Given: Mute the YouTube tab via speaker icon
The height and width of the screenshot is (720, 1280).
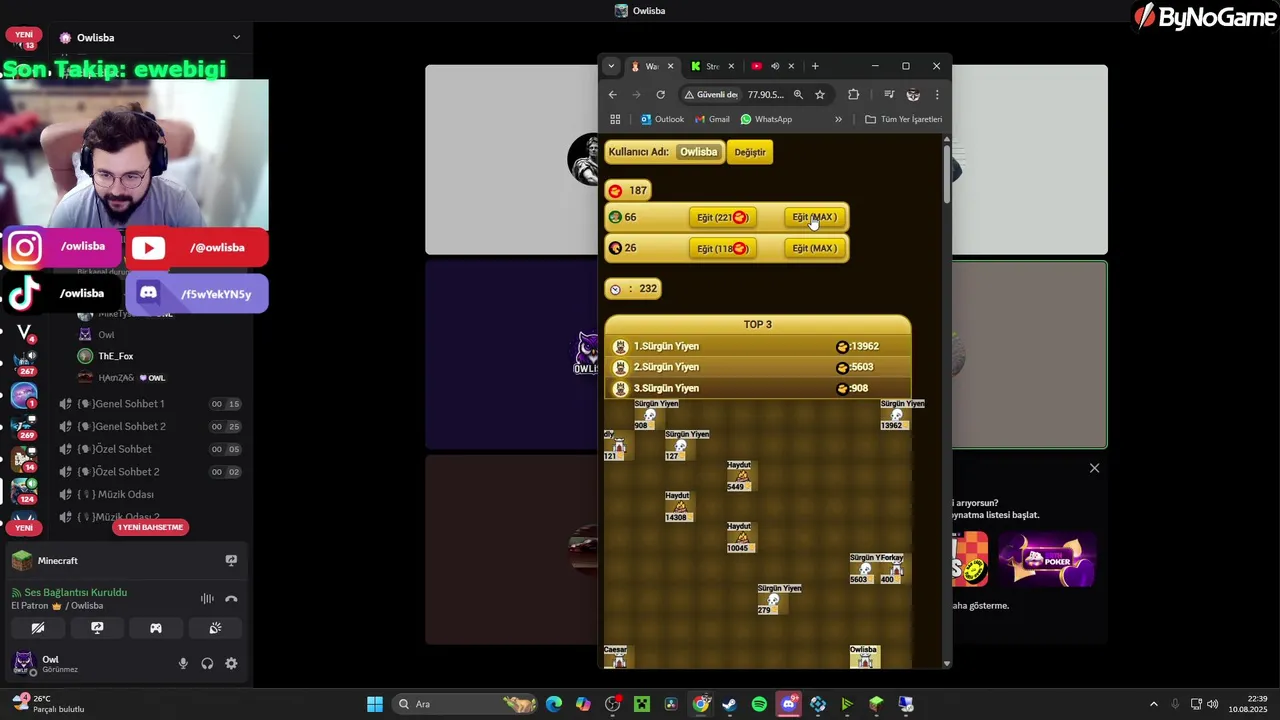Looking at the screenshot, I should pyautogui.click(x=775, y=66).
